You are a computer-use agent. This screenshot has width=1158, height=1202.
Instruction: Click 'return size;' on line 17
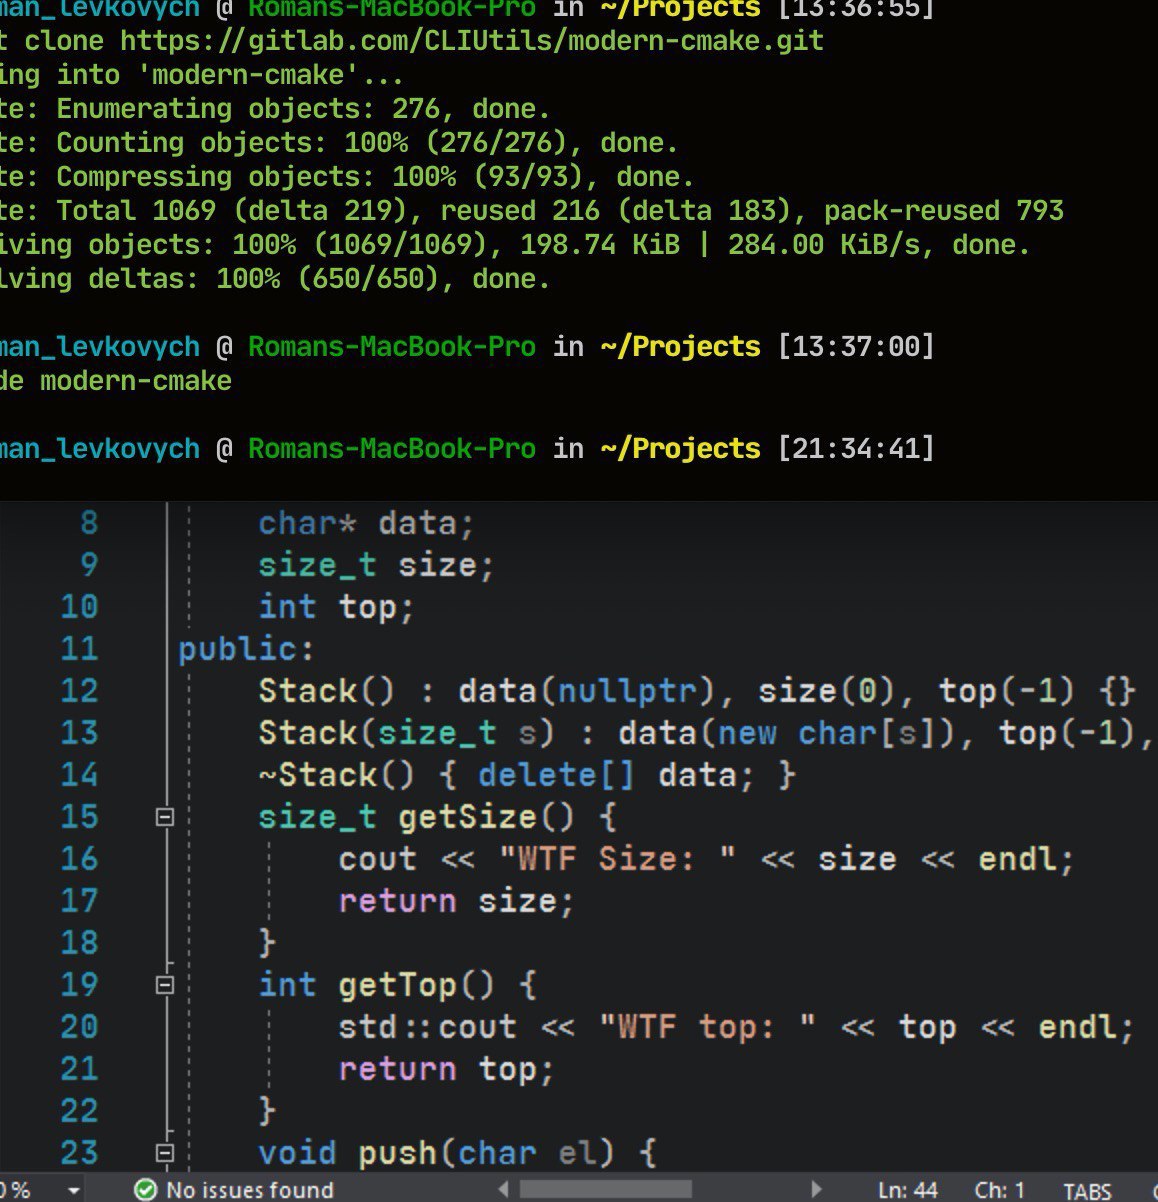click(x=456, y=901)
